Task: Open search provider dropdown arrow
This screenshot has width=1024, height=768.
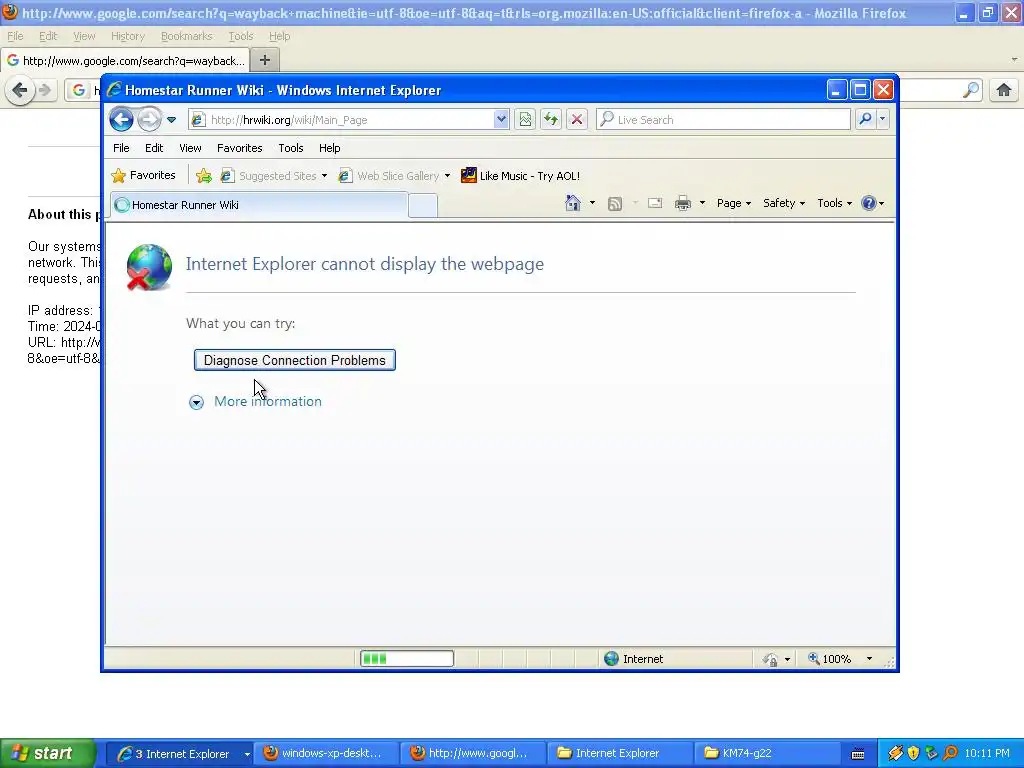Action: (882, 119)
